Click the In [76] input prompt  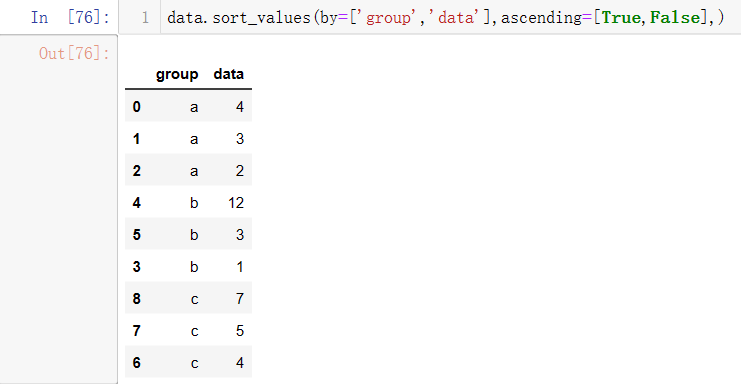pyautogui.click(x=70, y=17)
